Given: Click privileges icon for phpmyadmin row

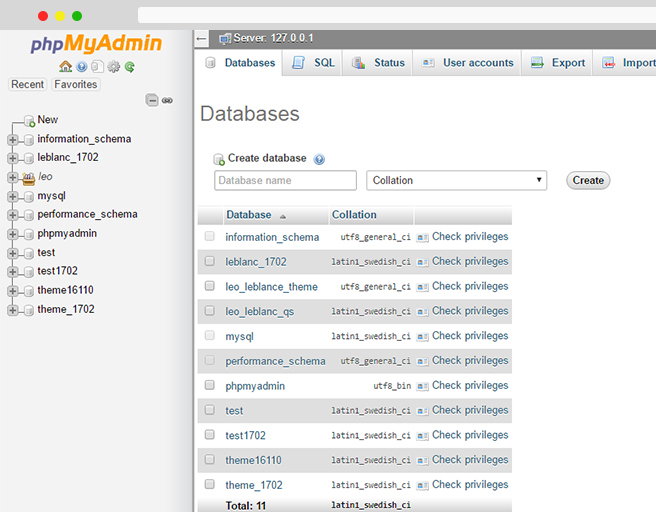Looking at the screenshot, I should tap(423, 386).
